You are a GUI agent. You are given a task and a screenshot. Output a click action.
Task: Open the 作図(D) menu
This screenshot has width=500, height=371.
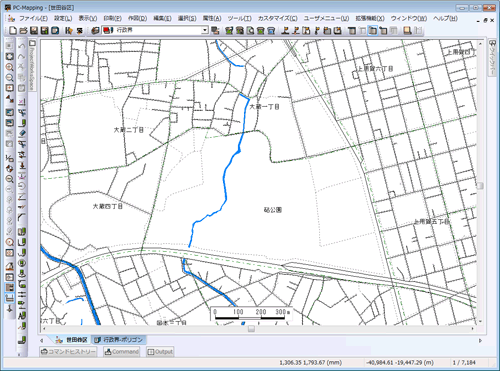pyautogui.click(x=138, y=18)
